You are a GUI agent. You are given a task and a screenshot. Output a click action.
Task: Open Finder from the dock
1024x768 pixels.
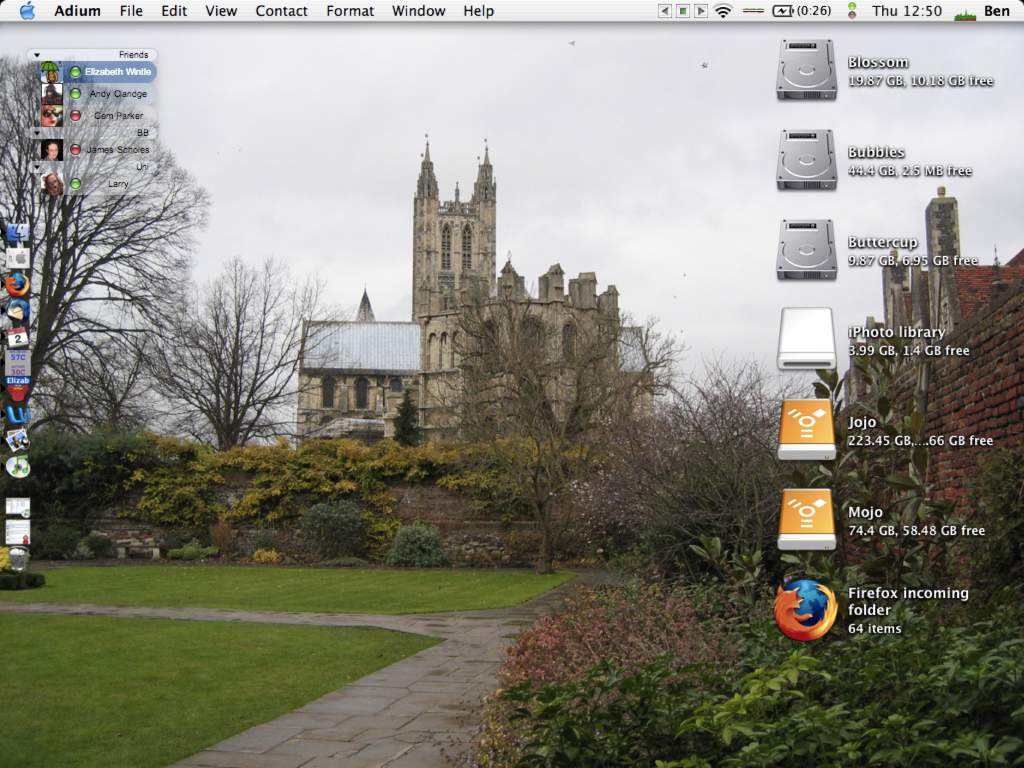pyautogui.click(x=17, y=233)
